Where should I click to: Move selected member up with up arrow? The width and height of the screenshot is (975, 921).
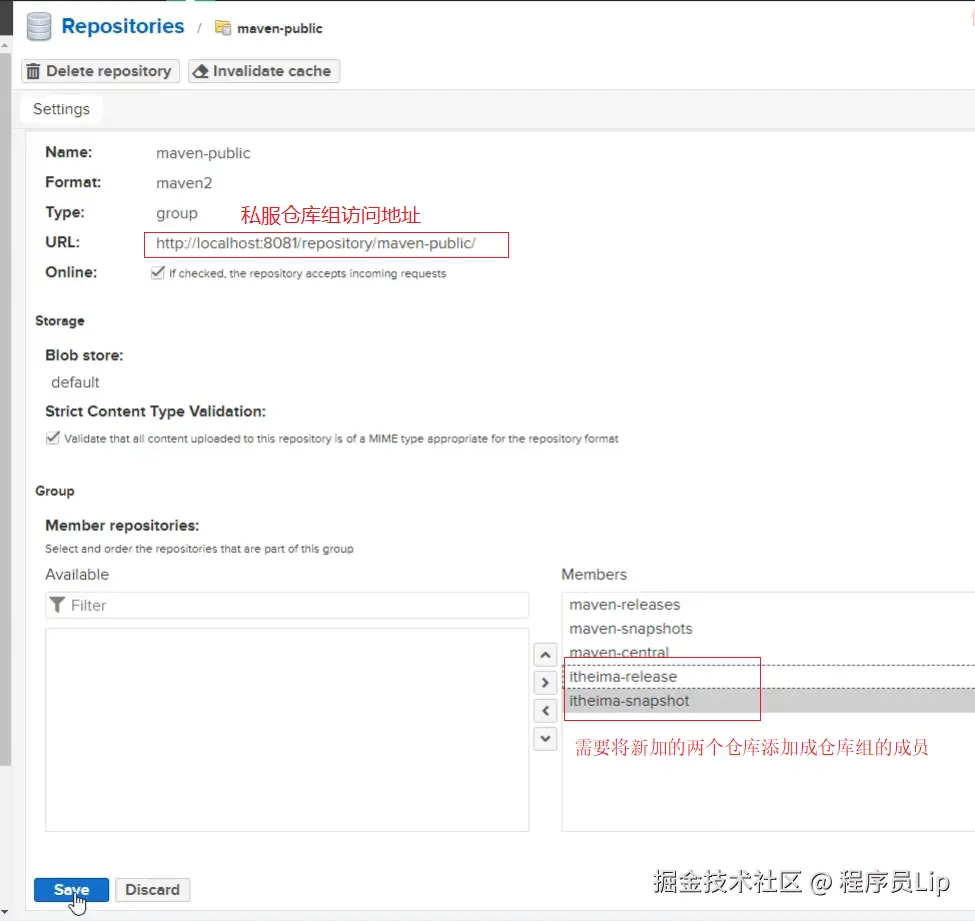click(x=545, y=655)
